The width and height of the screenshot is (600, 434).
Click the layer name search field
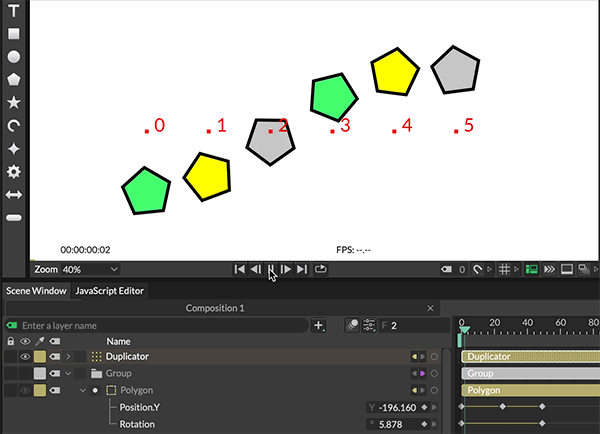[160, 325]
